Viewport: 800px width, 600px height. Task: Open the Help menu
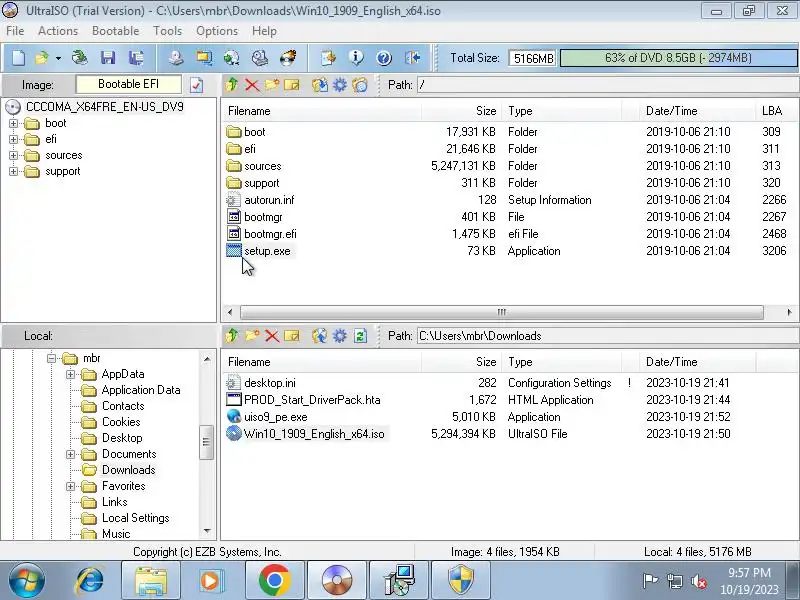264,31
